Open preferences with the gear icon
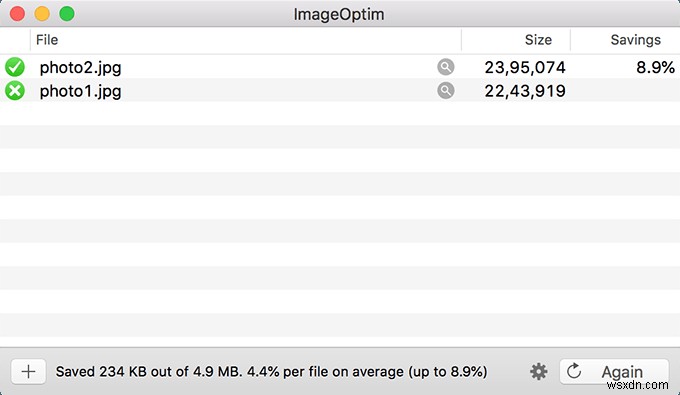The image size is (680, 395). 539,372
